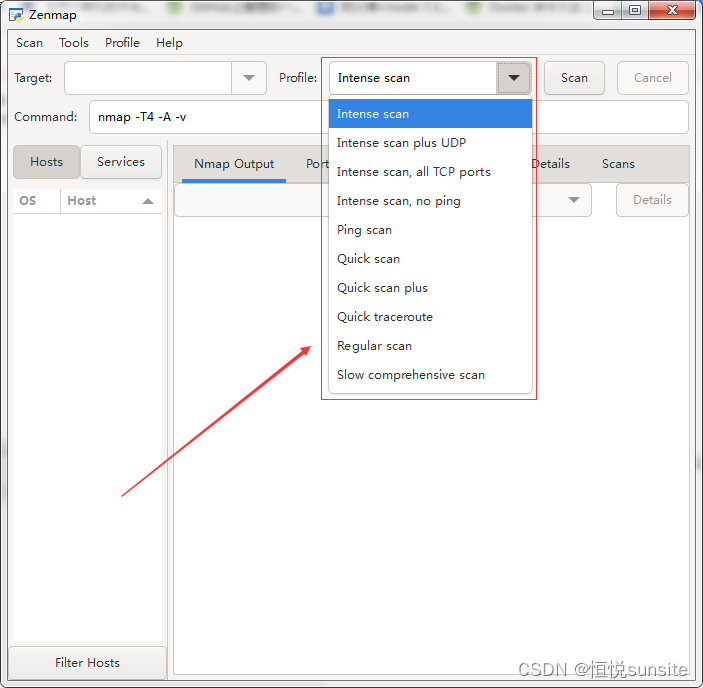Open the Host Details tab
Viewport: 703px width, 688px height.
coord(551,164)
